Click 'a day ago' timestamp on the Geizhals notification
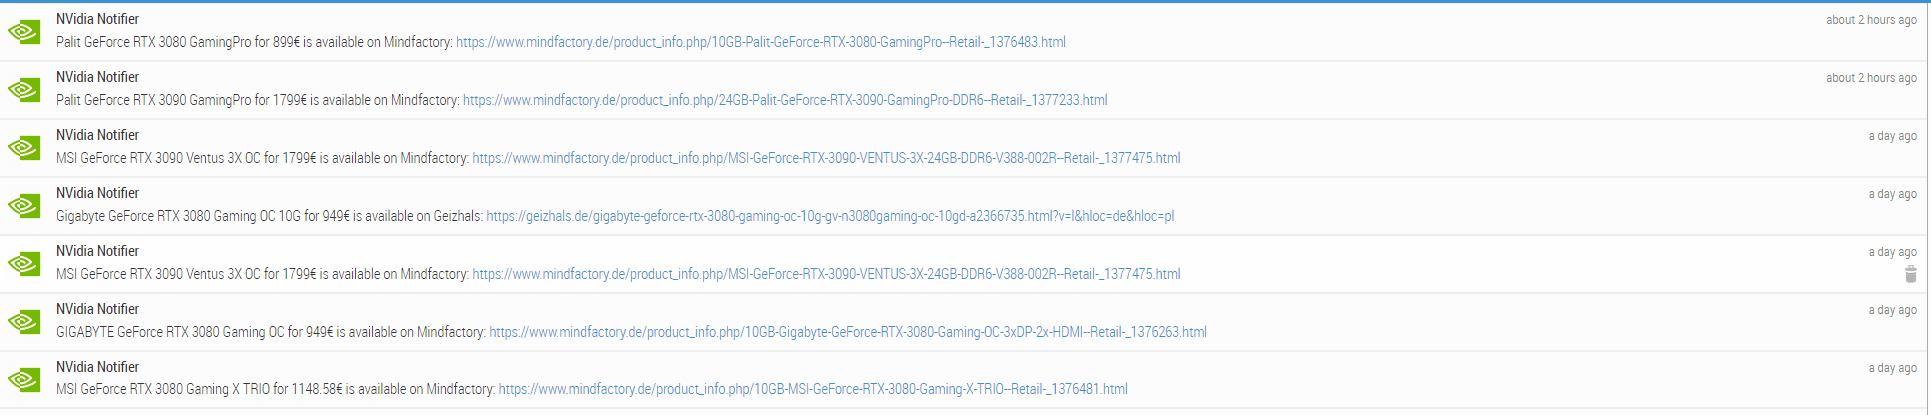This screenshot has height=415, width=1931. coord(1892,194)
